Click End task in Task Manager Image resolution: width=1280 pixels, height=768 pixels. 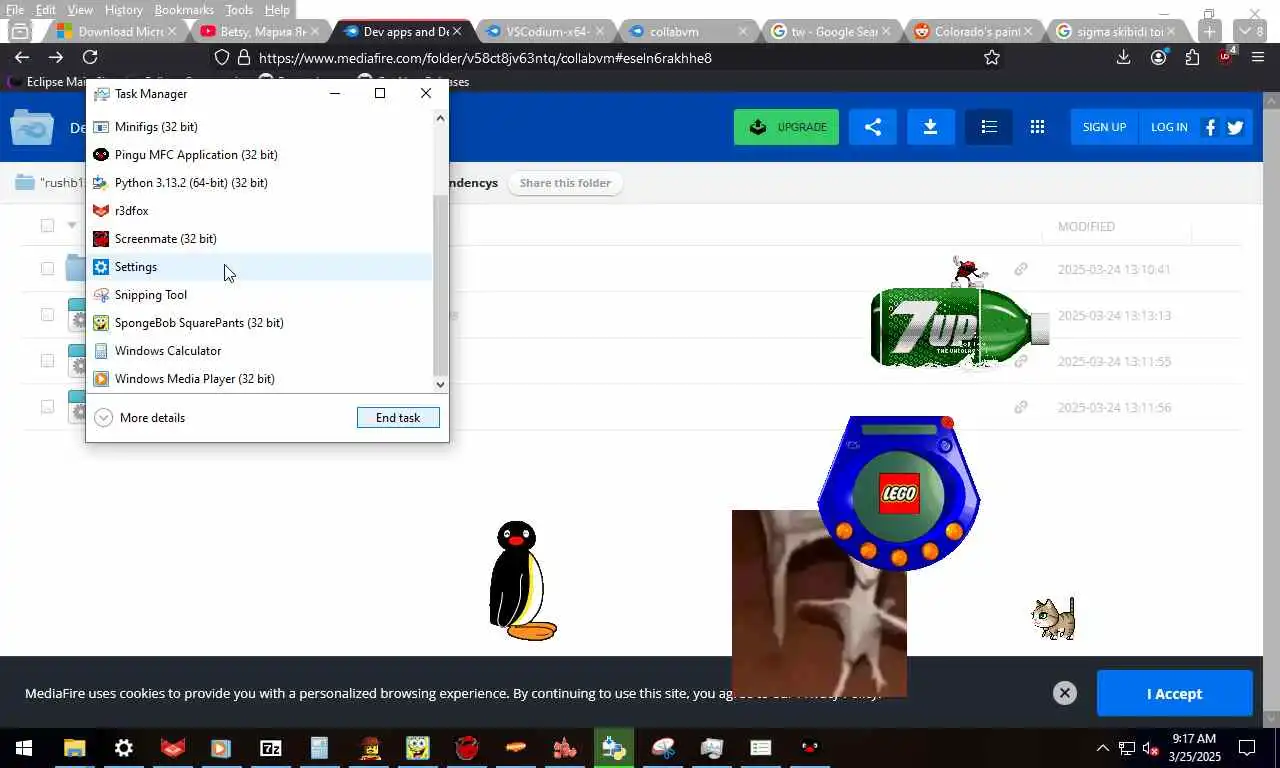coord(398,418)
